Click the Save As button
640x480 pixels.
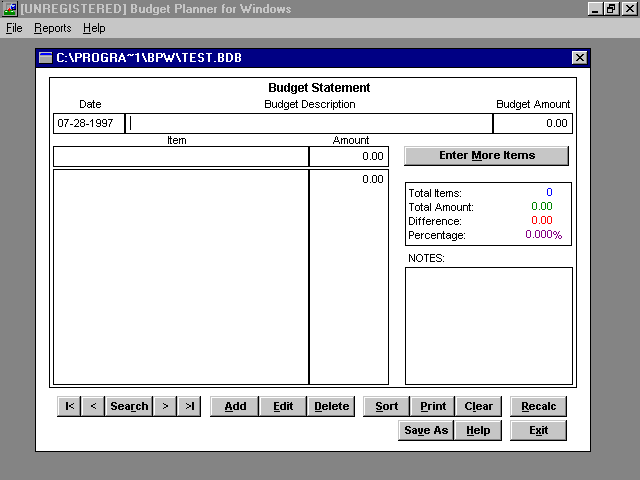tap(425, 430)
